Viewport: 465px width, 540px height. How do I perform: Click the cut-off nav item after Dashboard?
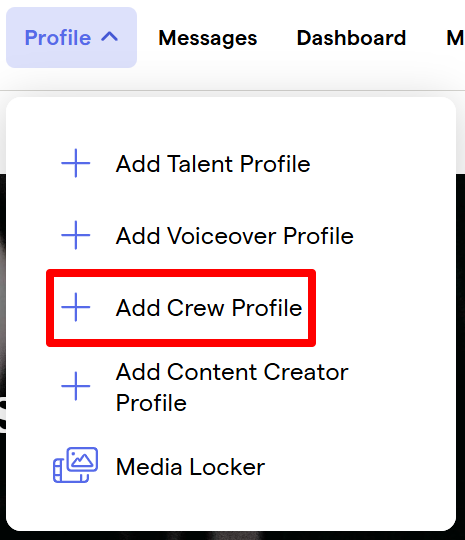tap(455, 38)
